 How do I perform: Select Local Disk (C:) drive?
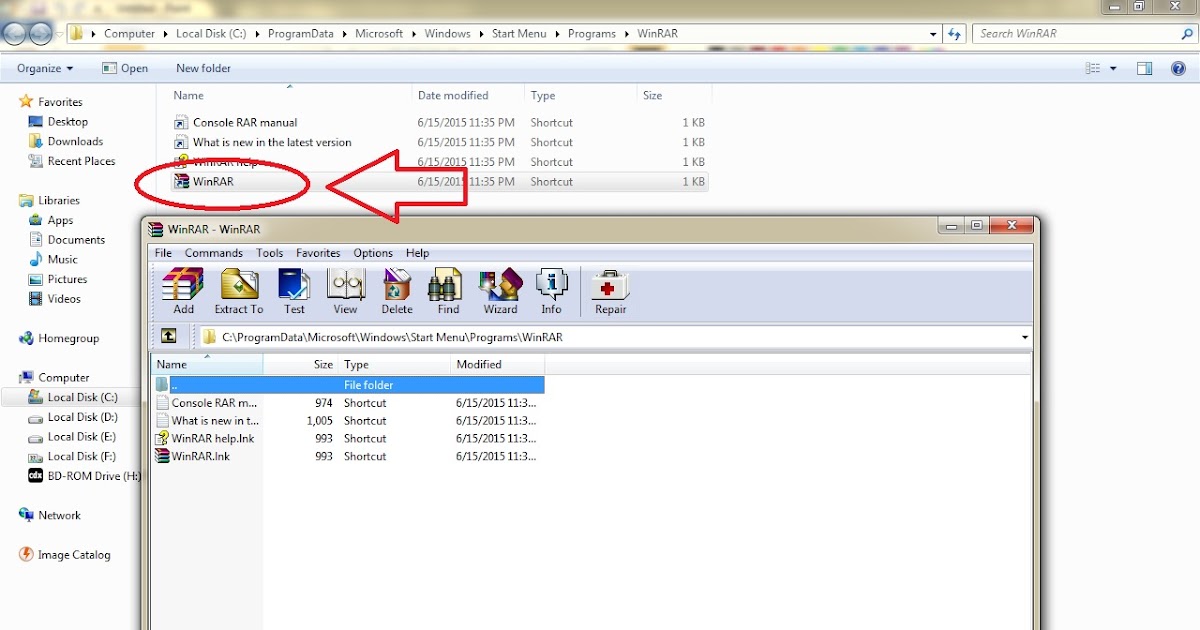72,397
